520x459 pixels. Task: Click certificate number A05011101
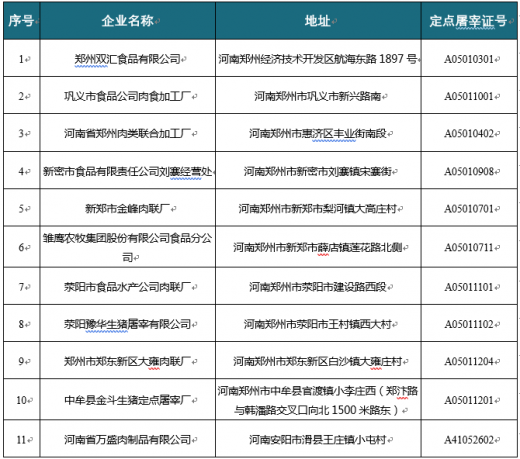coord(469,286)
